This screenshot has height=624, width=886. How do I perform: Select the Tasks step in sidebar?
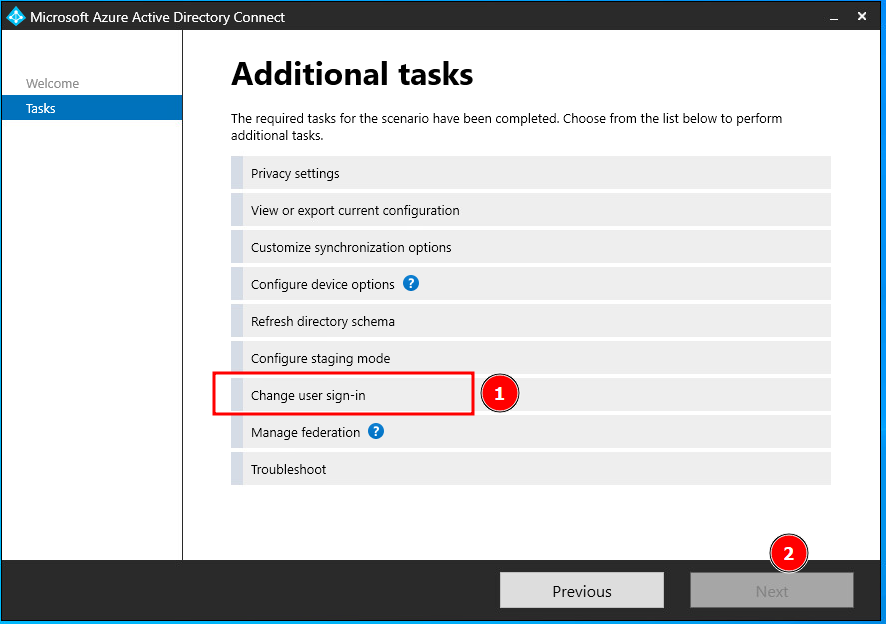click(41, 108)
